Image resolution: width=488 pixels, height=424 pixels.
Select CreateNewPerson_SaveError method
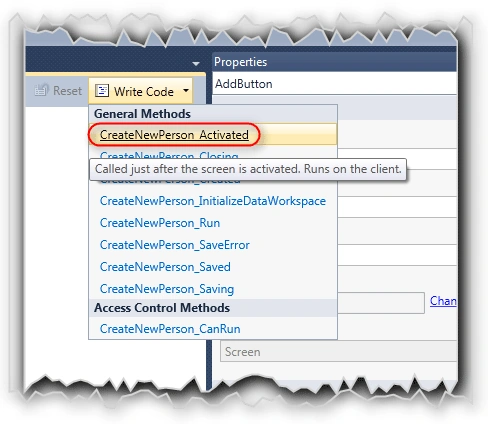pyautogui.click(x=174, y=245)
